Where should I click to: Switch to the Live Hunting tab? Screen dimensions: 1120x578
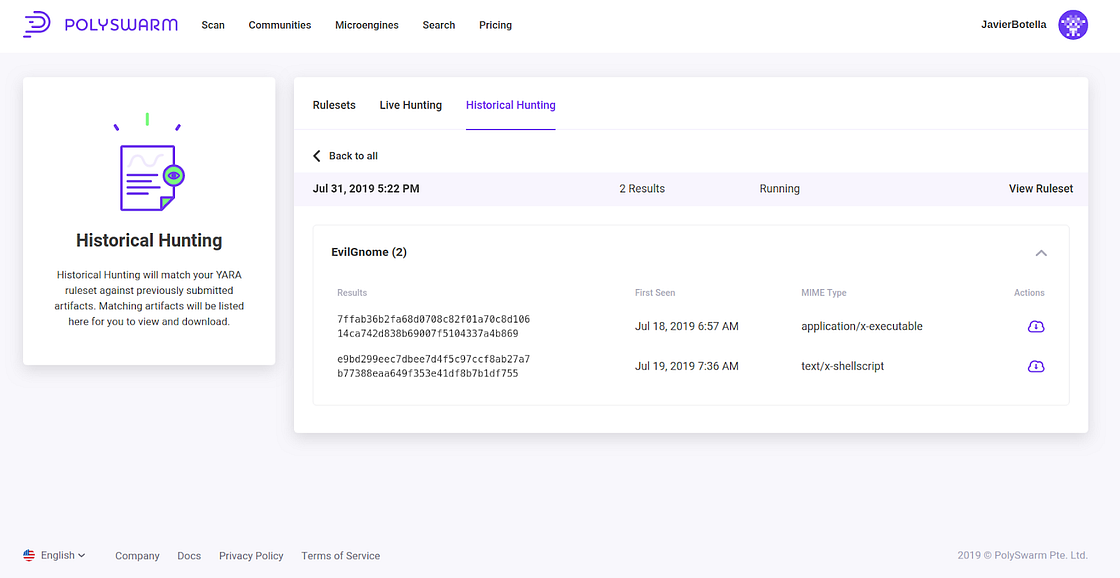[x=411, y=105]
